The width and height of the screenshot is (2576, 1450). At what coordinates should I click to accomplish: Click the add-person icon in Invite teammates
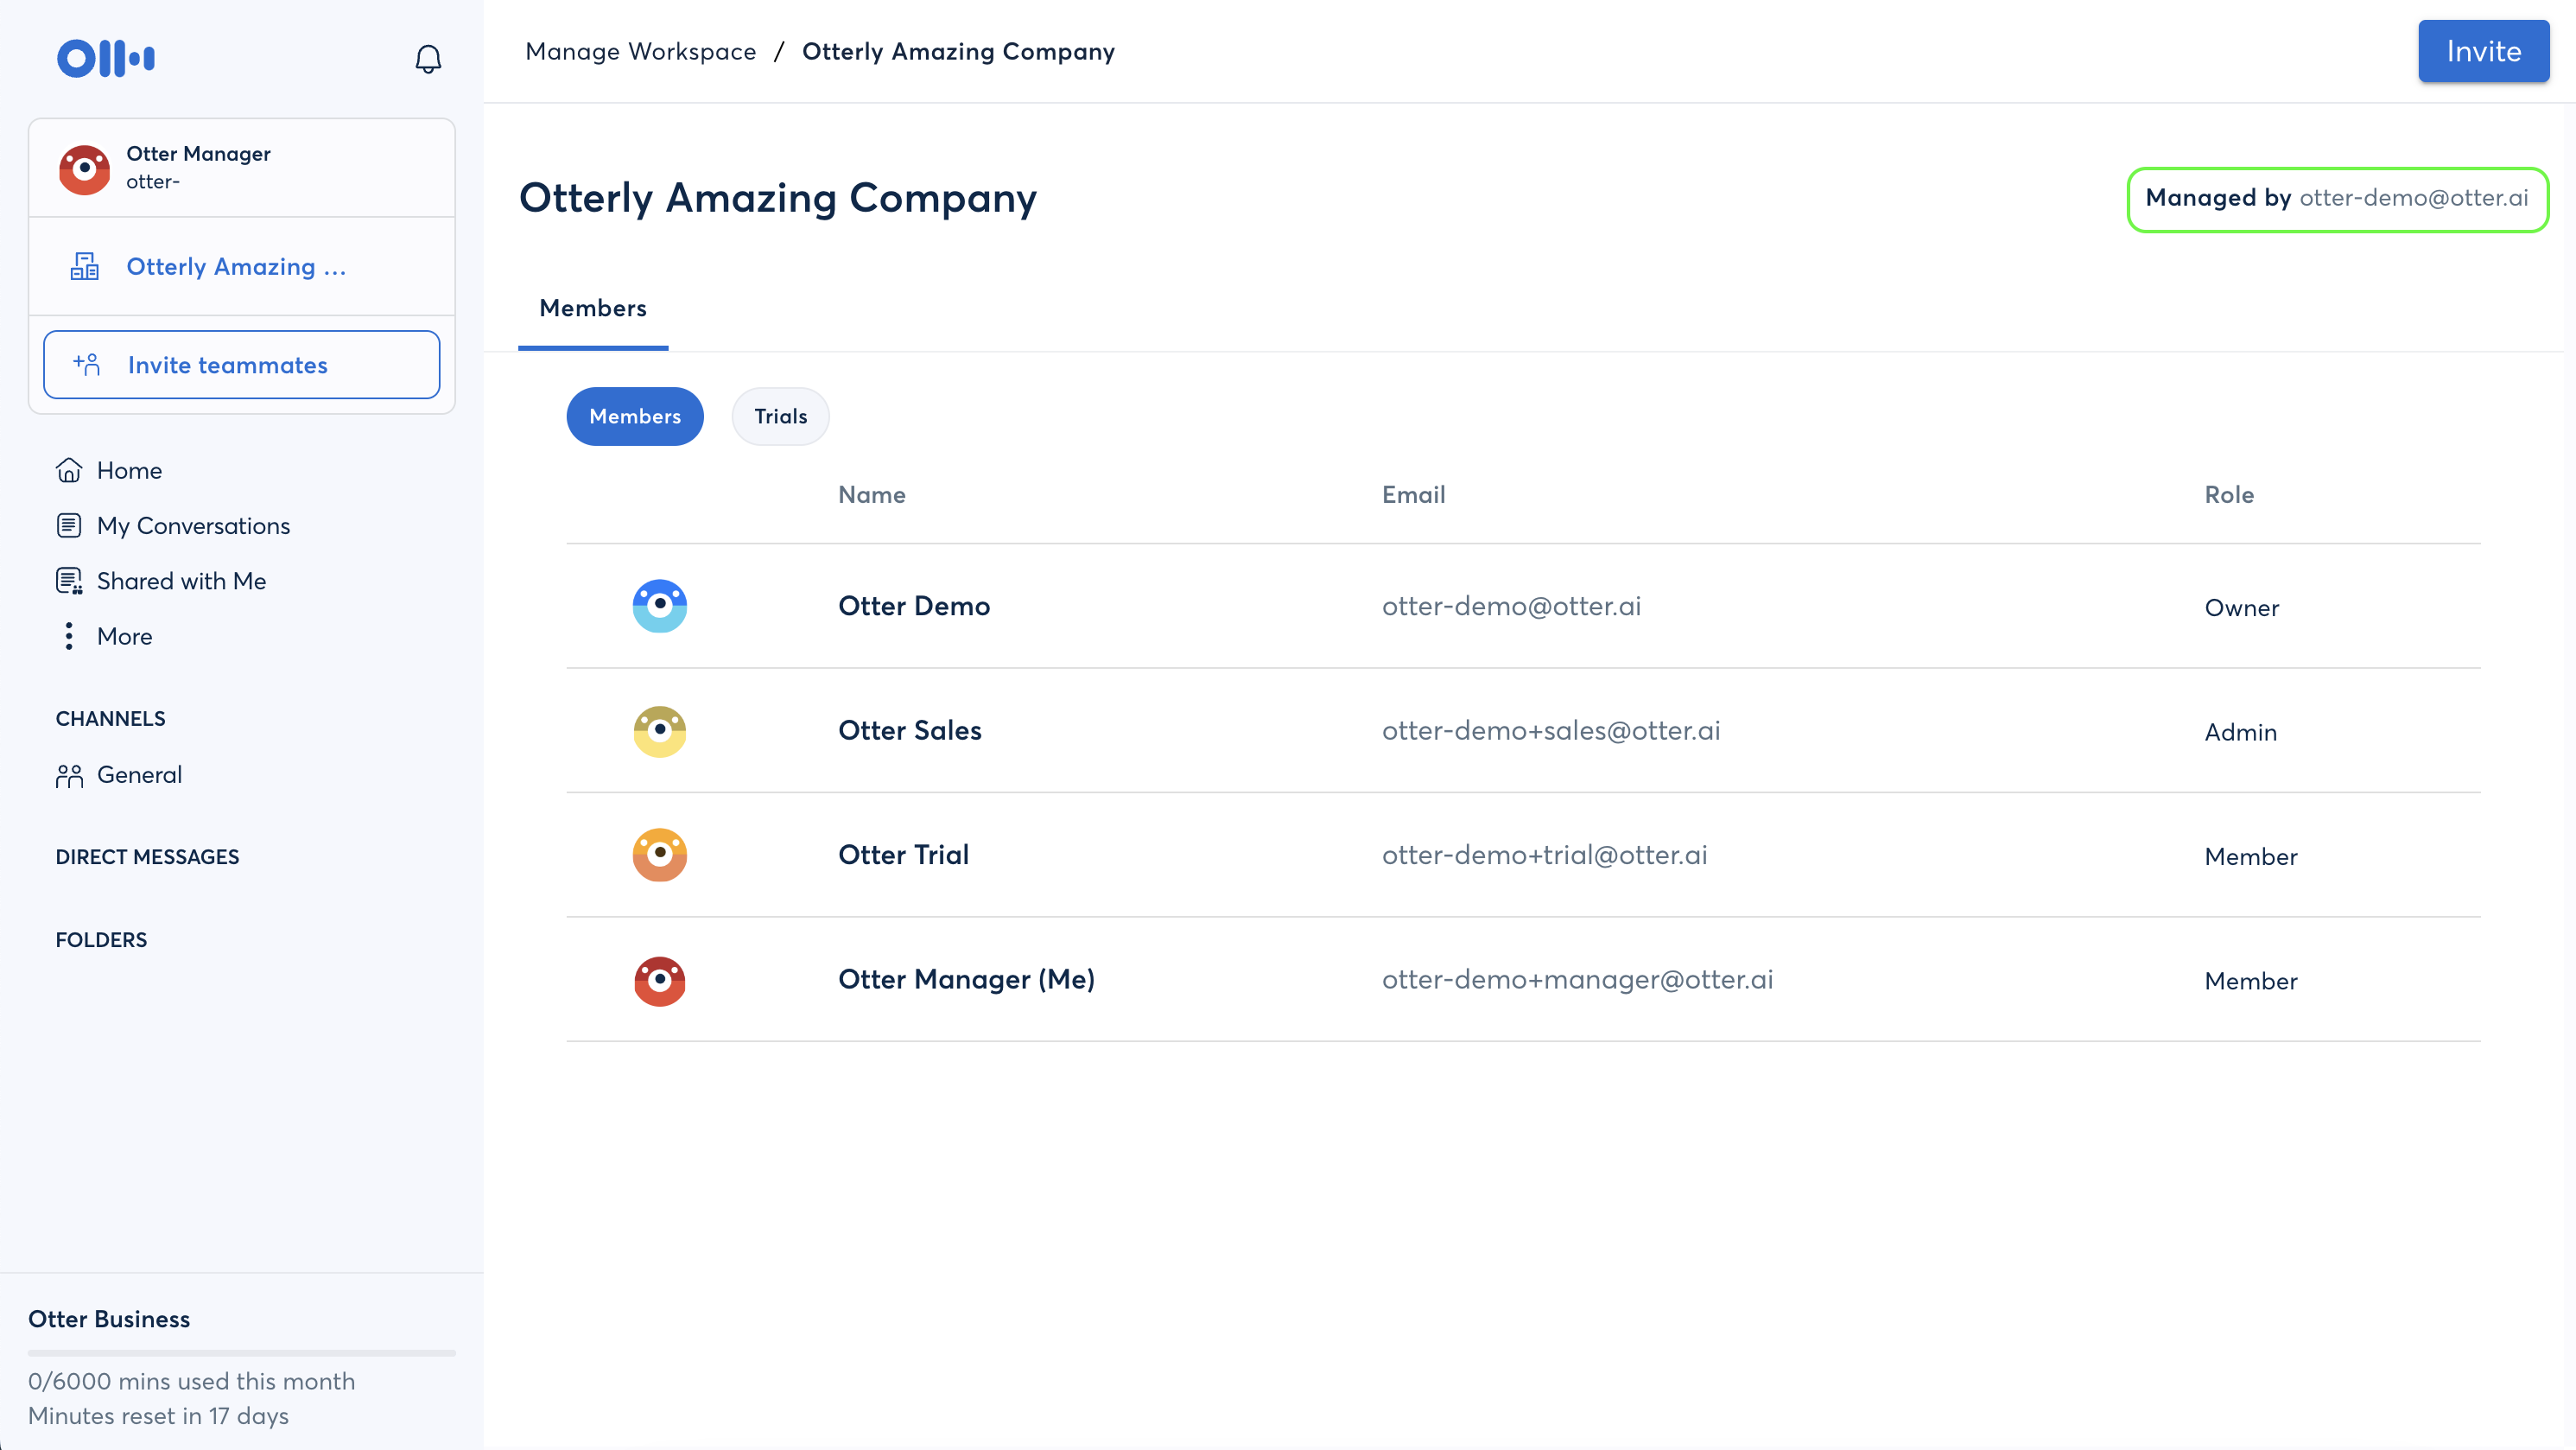click(x=87, y=364)
